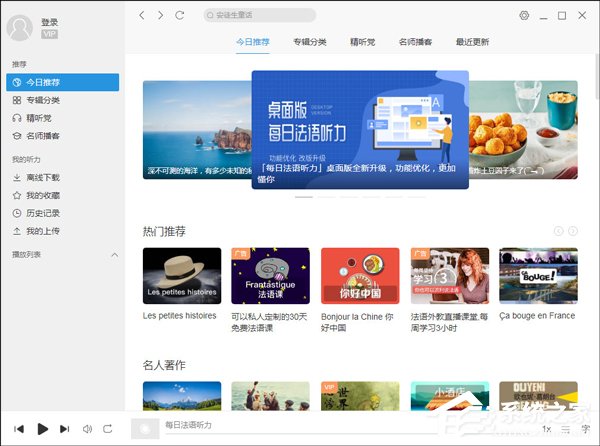Open 历史记录 history in the sidebar
The image size is (600, 446).
(42, 214)
